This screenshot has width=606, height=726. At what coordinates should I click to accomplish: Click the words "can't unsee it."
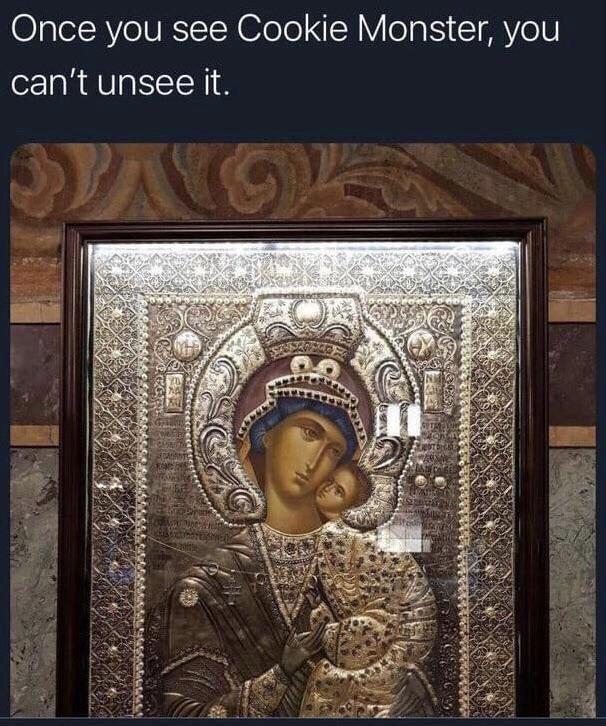pos(120,82)
